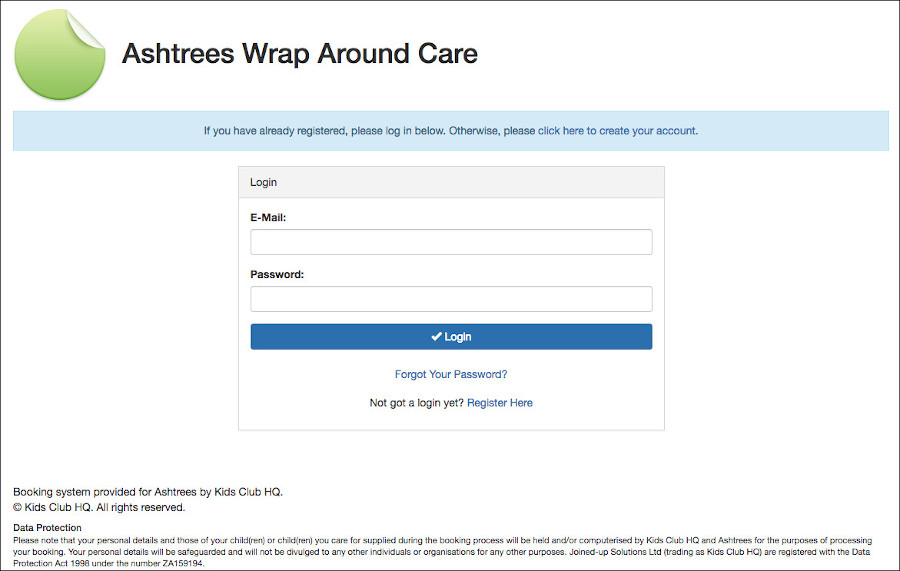
Task: Click the green sticker logo
Action: coord(60,55)
